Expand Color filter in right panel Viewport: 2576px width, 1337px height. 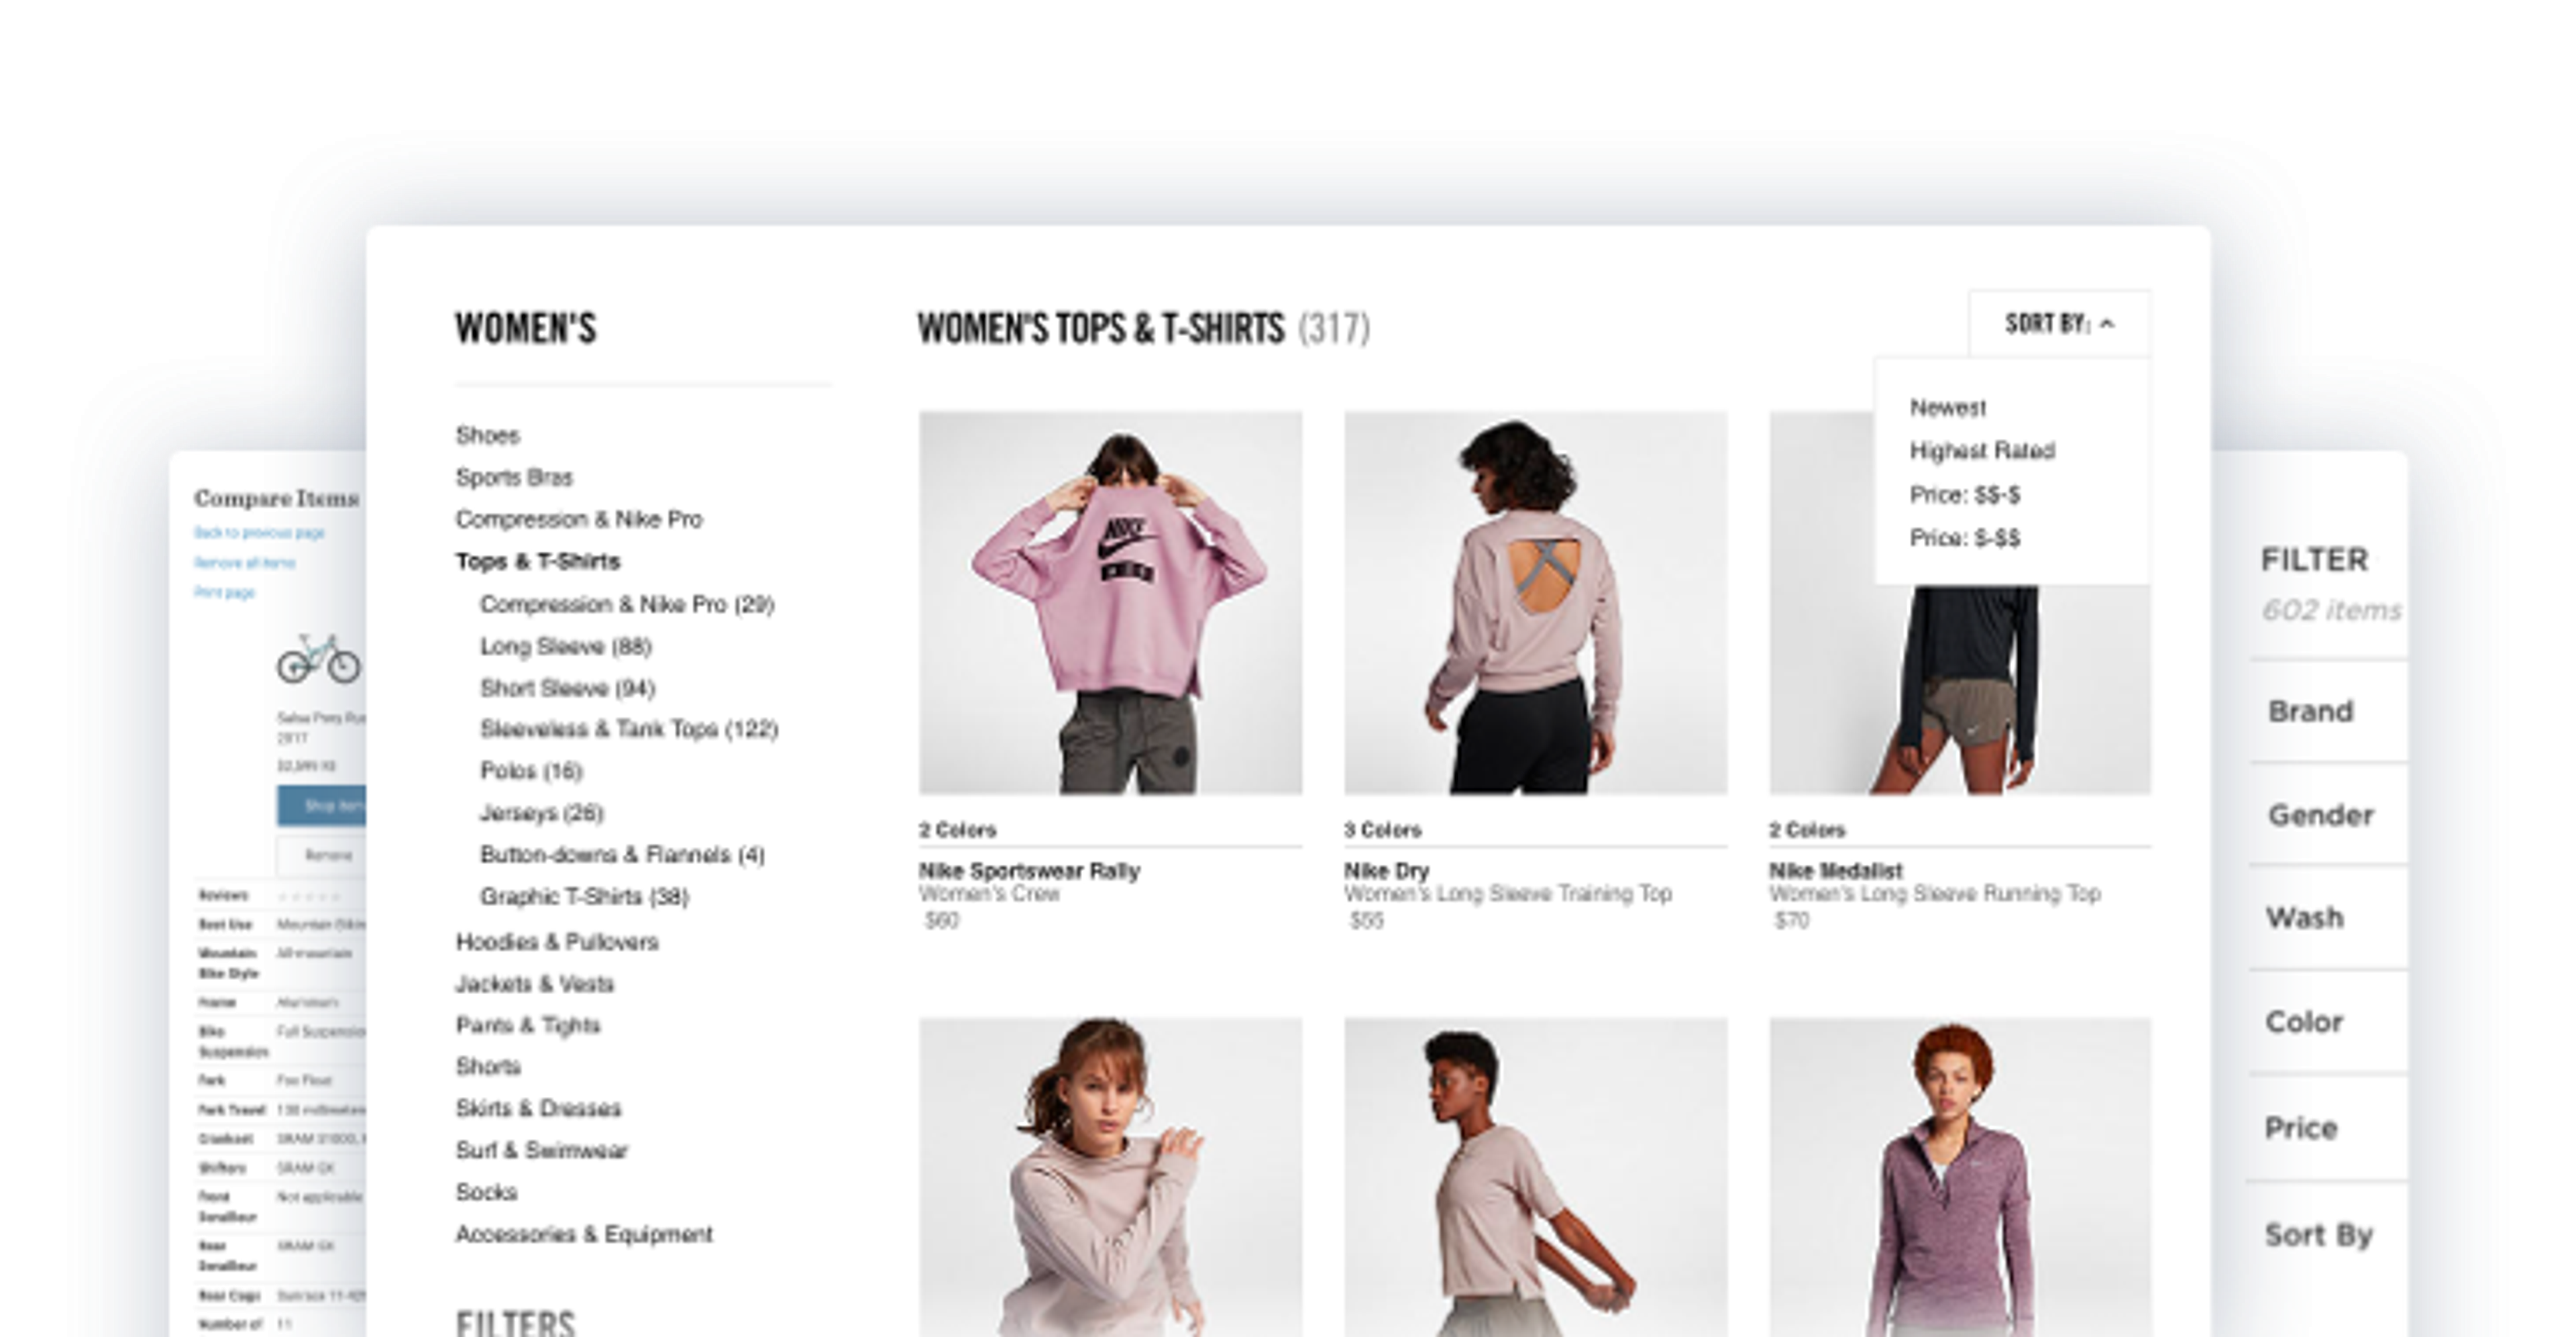pos(2328,1021)
